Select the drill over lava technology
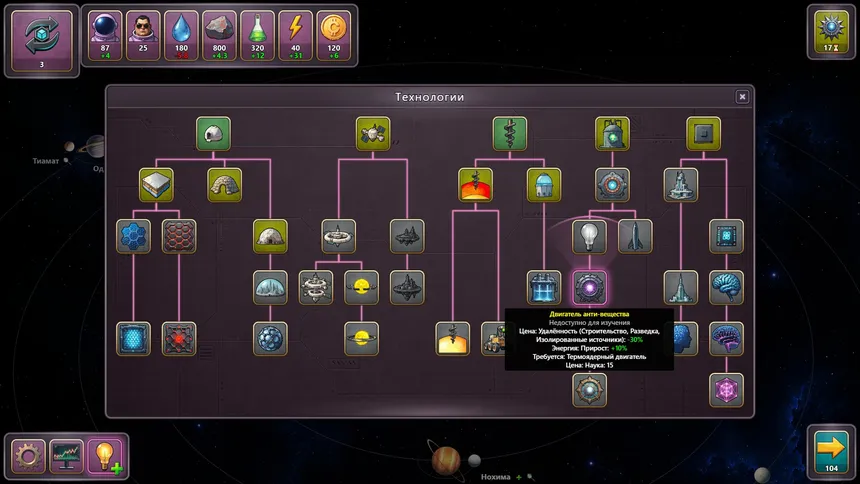860x484 pixels. pos(476,185)
